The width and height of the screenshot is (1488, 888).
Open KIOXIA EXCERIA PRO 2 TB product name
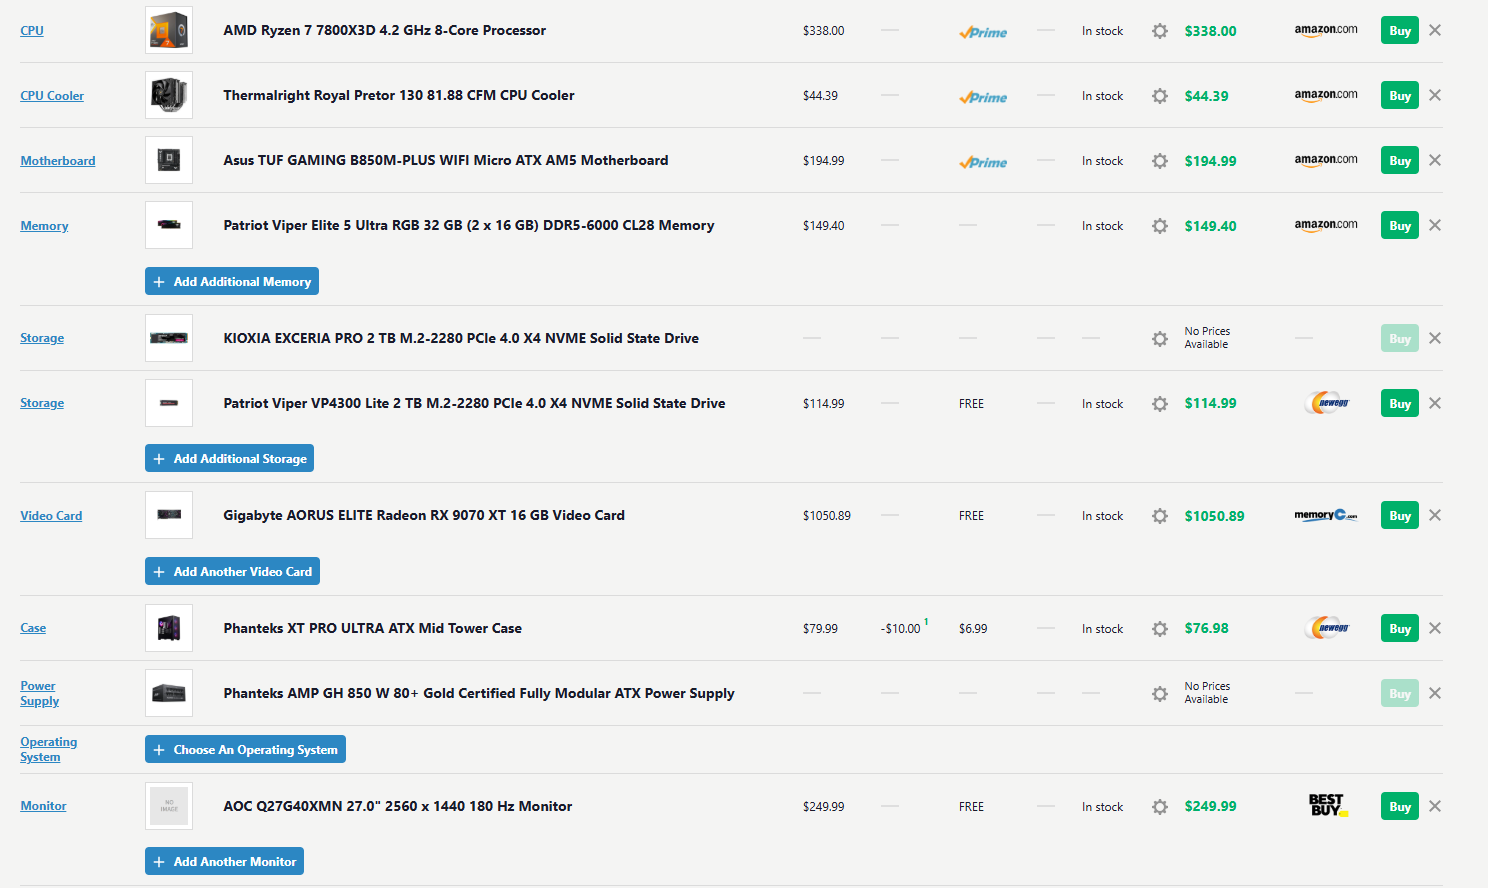(461, 338)
